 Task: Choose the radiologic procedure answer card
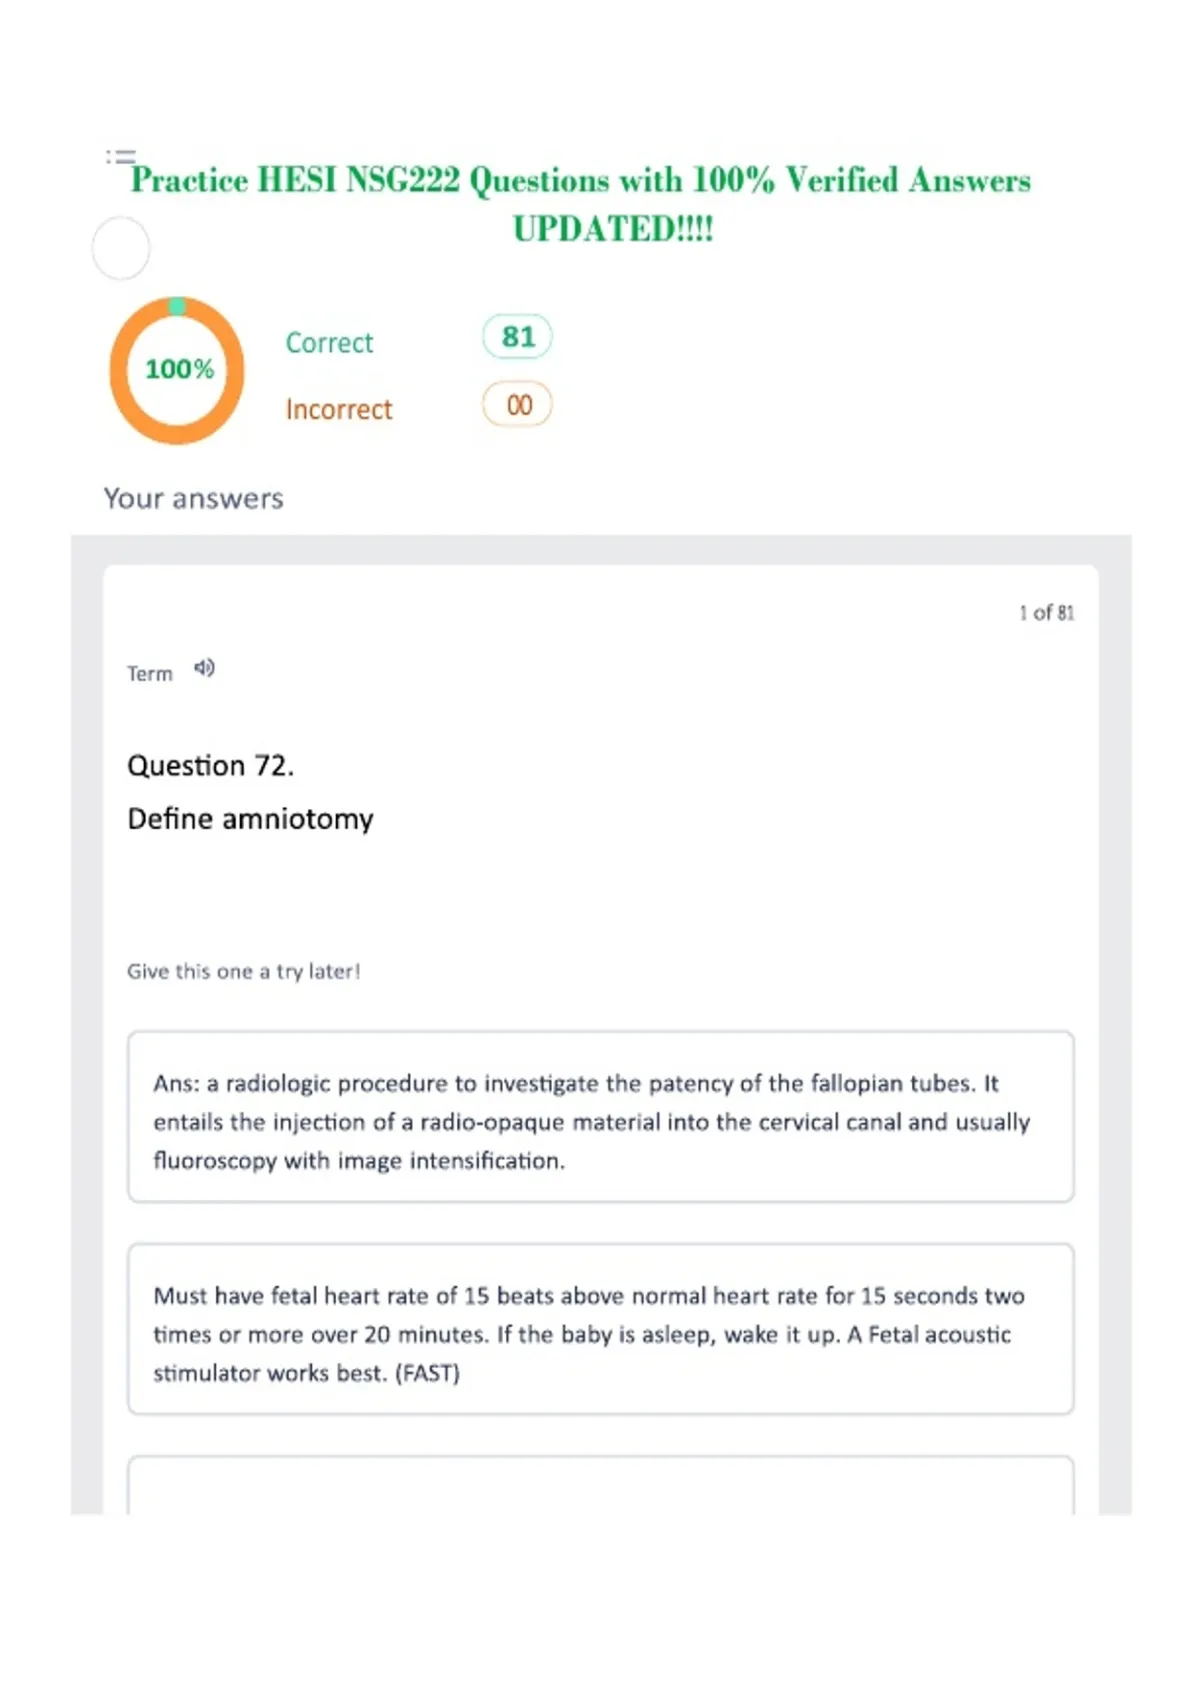pos(601,1117)
